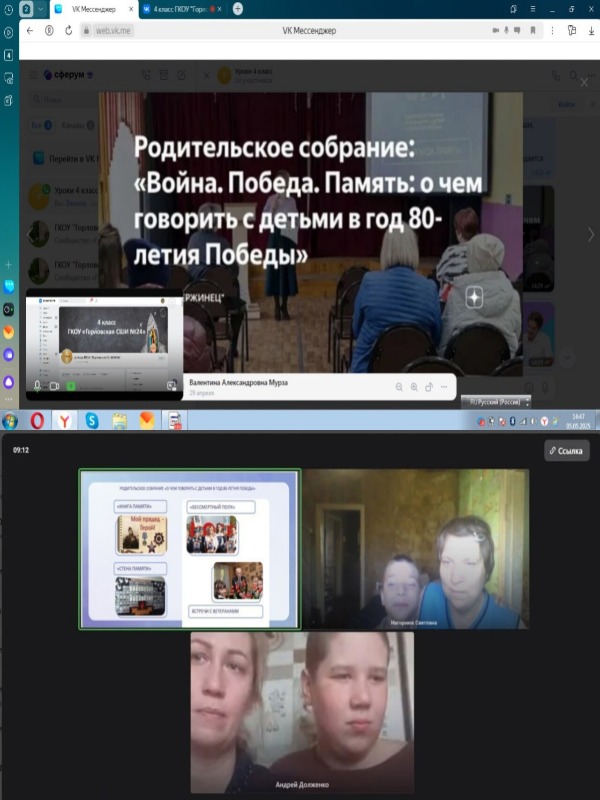Switch to the VK Мессенджер tab
The height and width of the screenshot is (800, 600).
[94, 9]
